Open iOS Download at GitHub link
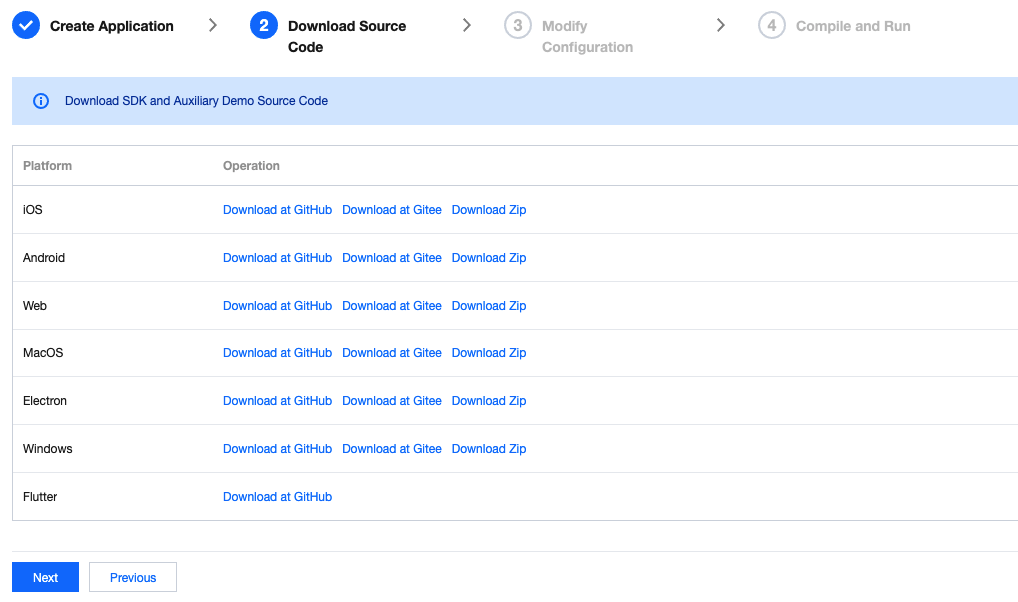 [x=277, y=210]
